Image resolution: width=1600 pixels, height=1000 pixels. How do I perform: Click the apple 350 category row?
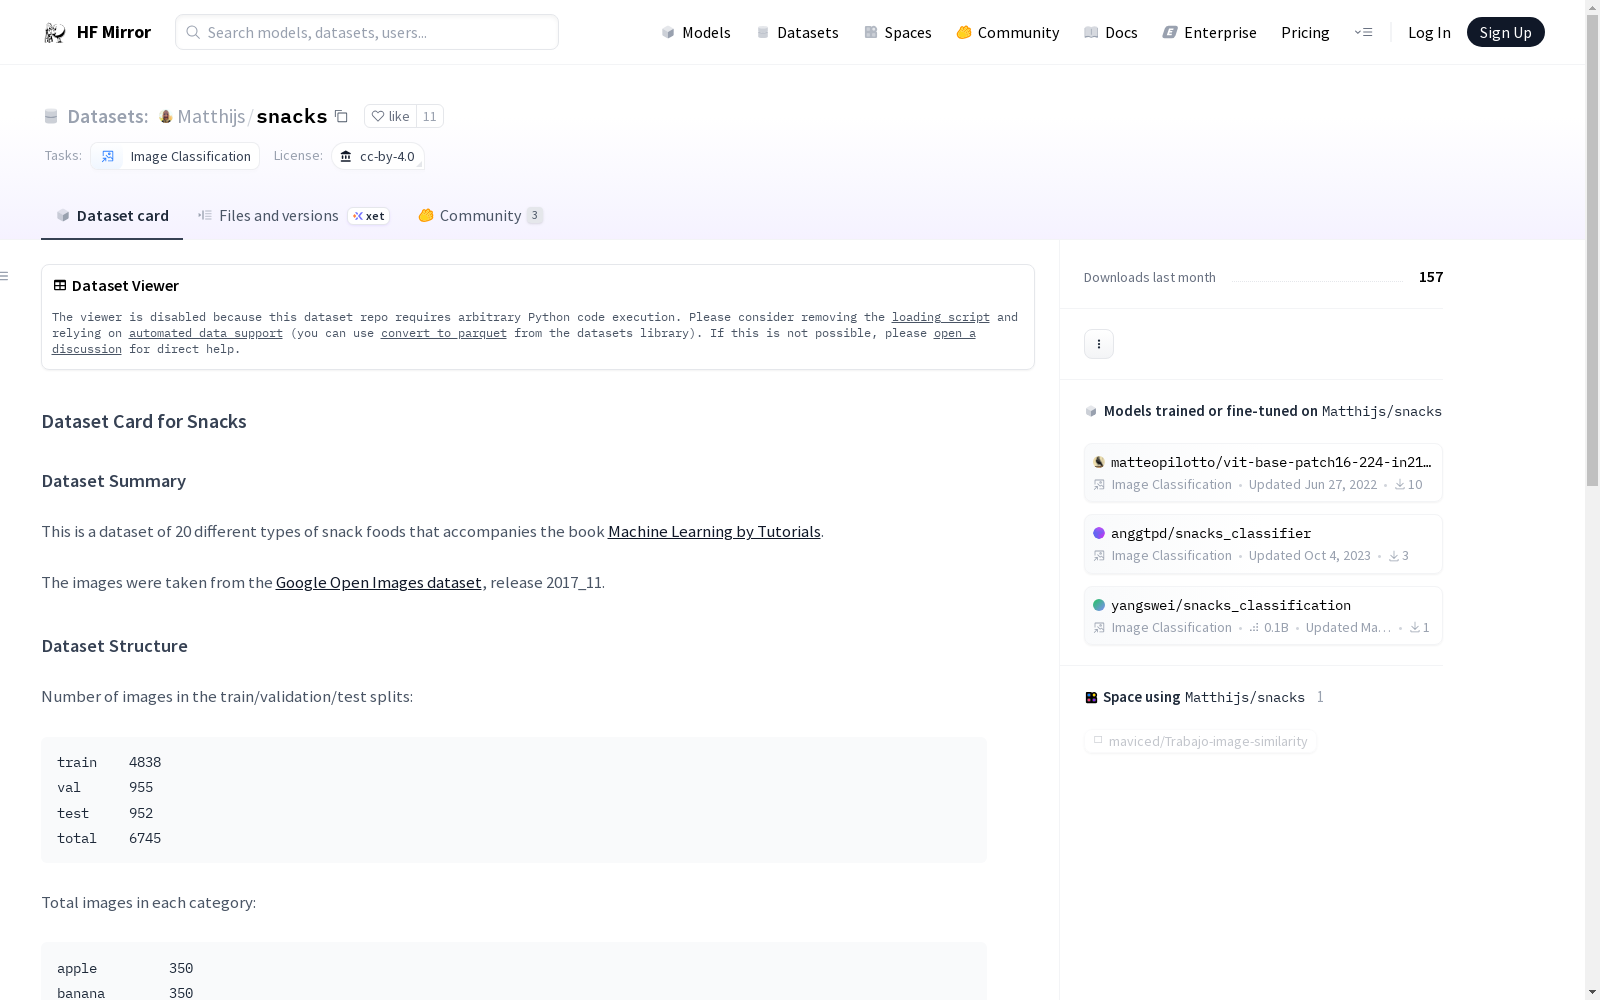coord(125,968)
